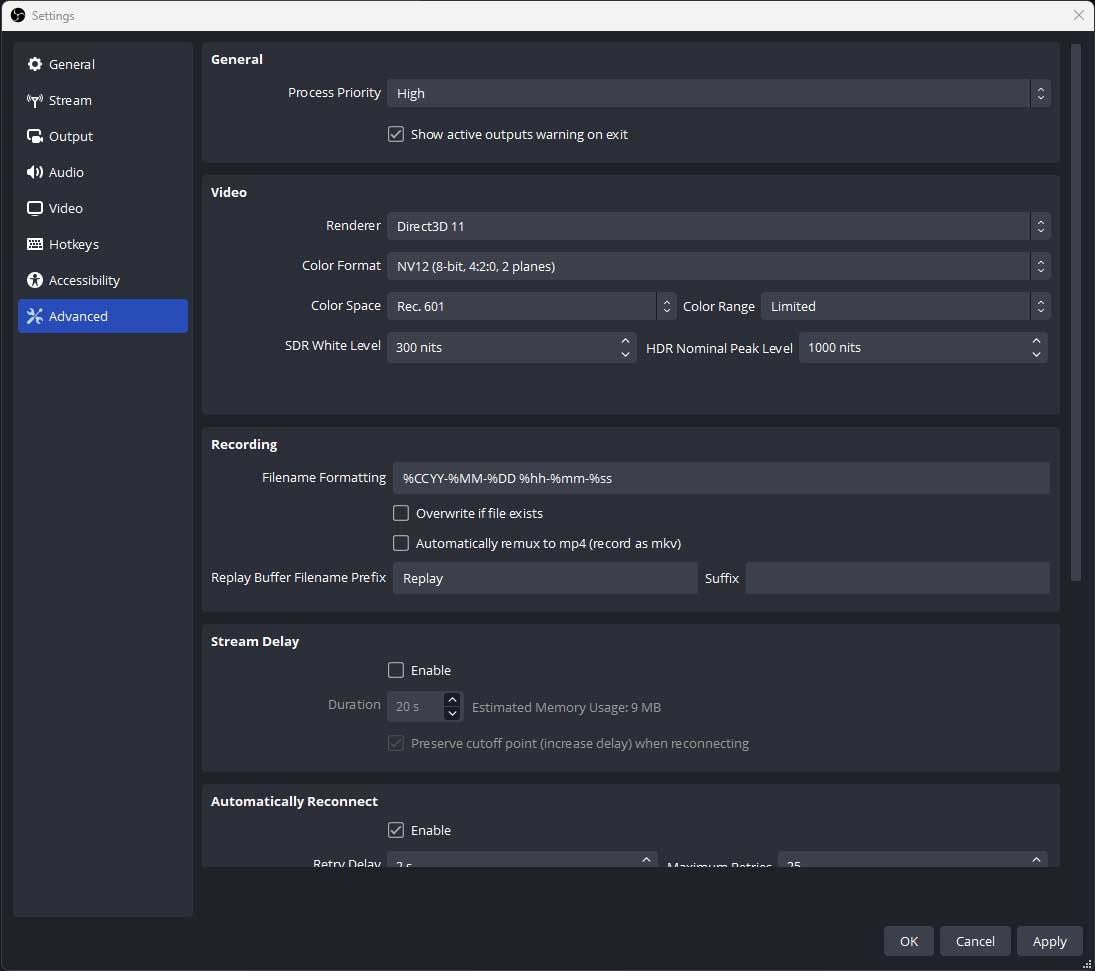Open the Stream settings tab
Image resolution: width=1095 pixels, height=971 pixels.
[70, 100]
